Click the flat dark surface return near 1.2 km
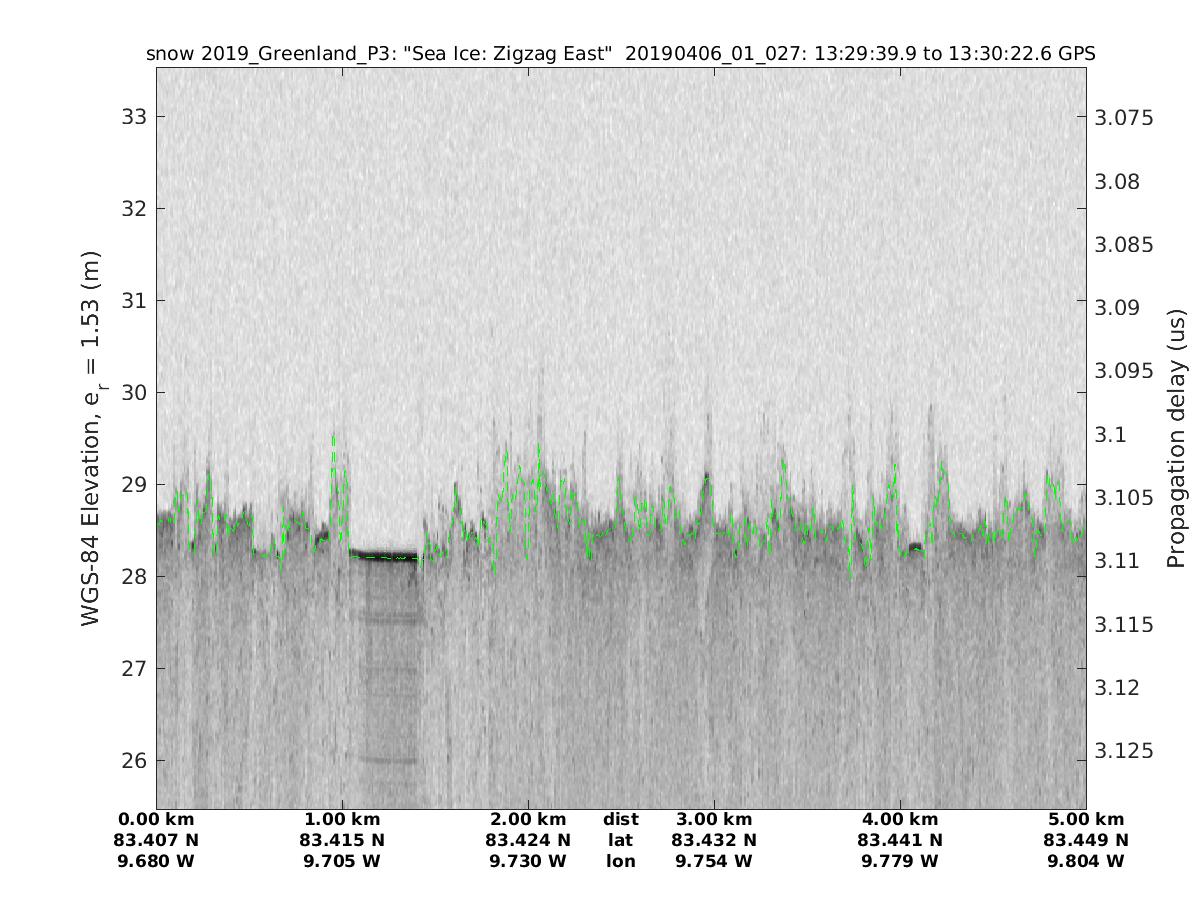 coord(384,555)
